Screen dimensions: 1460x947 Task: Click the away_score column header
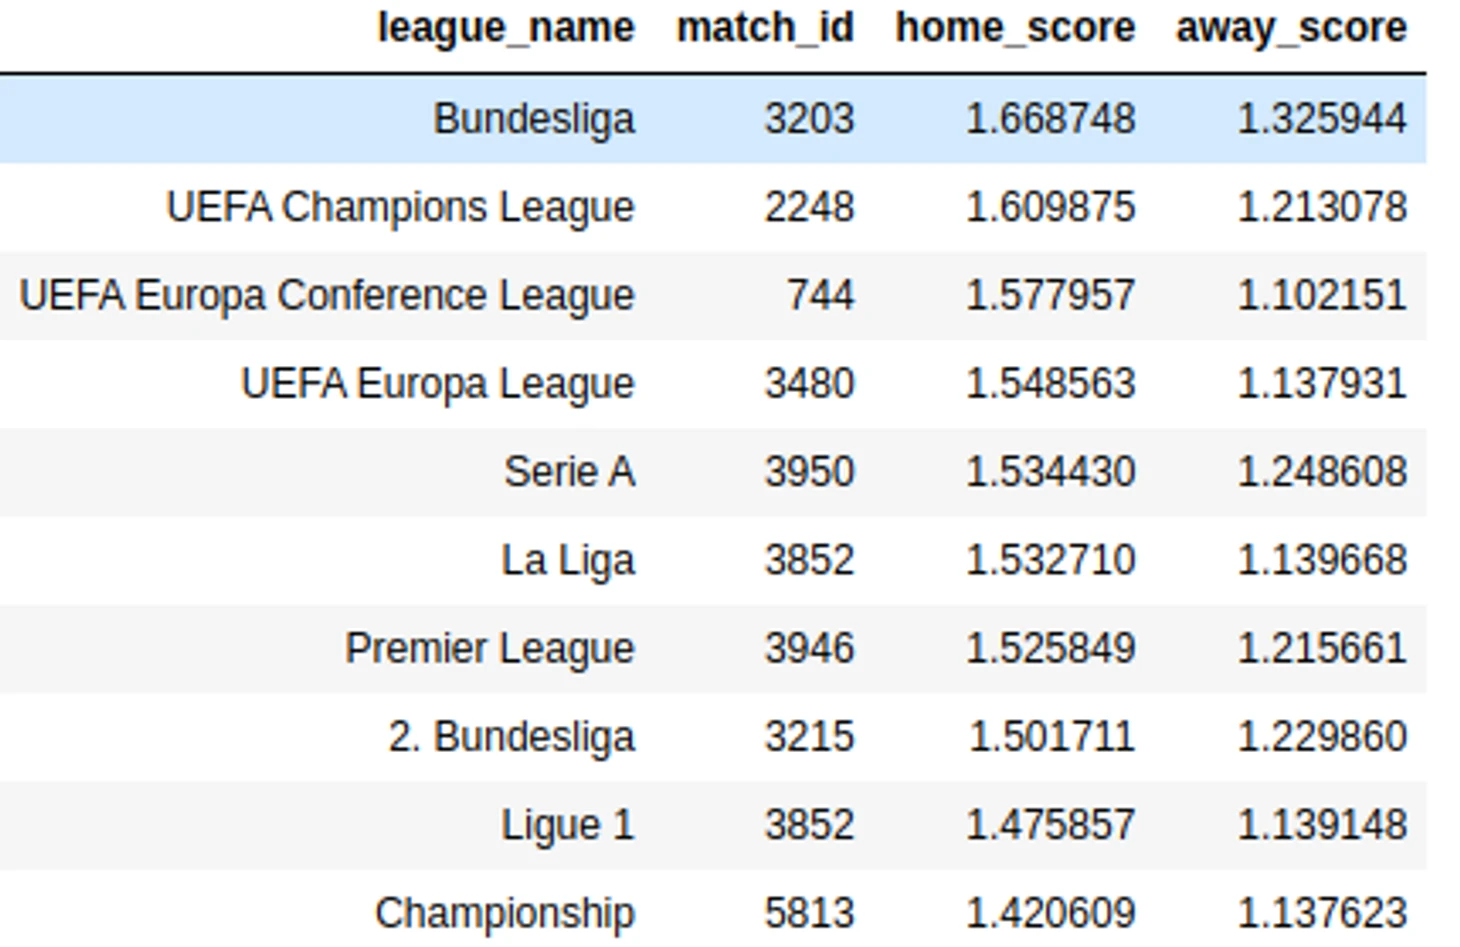pos(1291,28)
